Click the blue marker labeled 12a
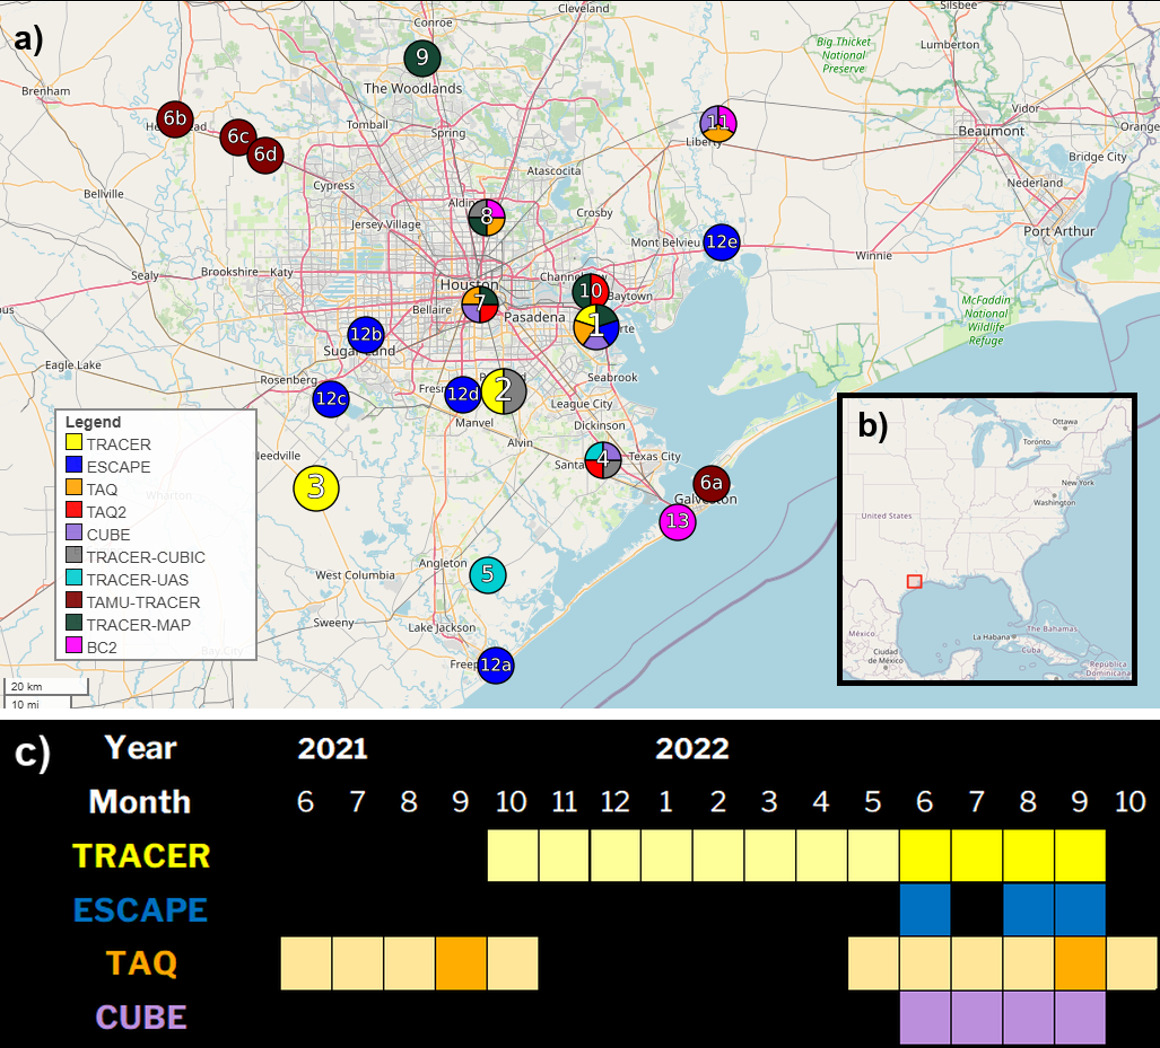This screenshot has height=1048, width=1160. pyautogui.click(x=496, y=665)
